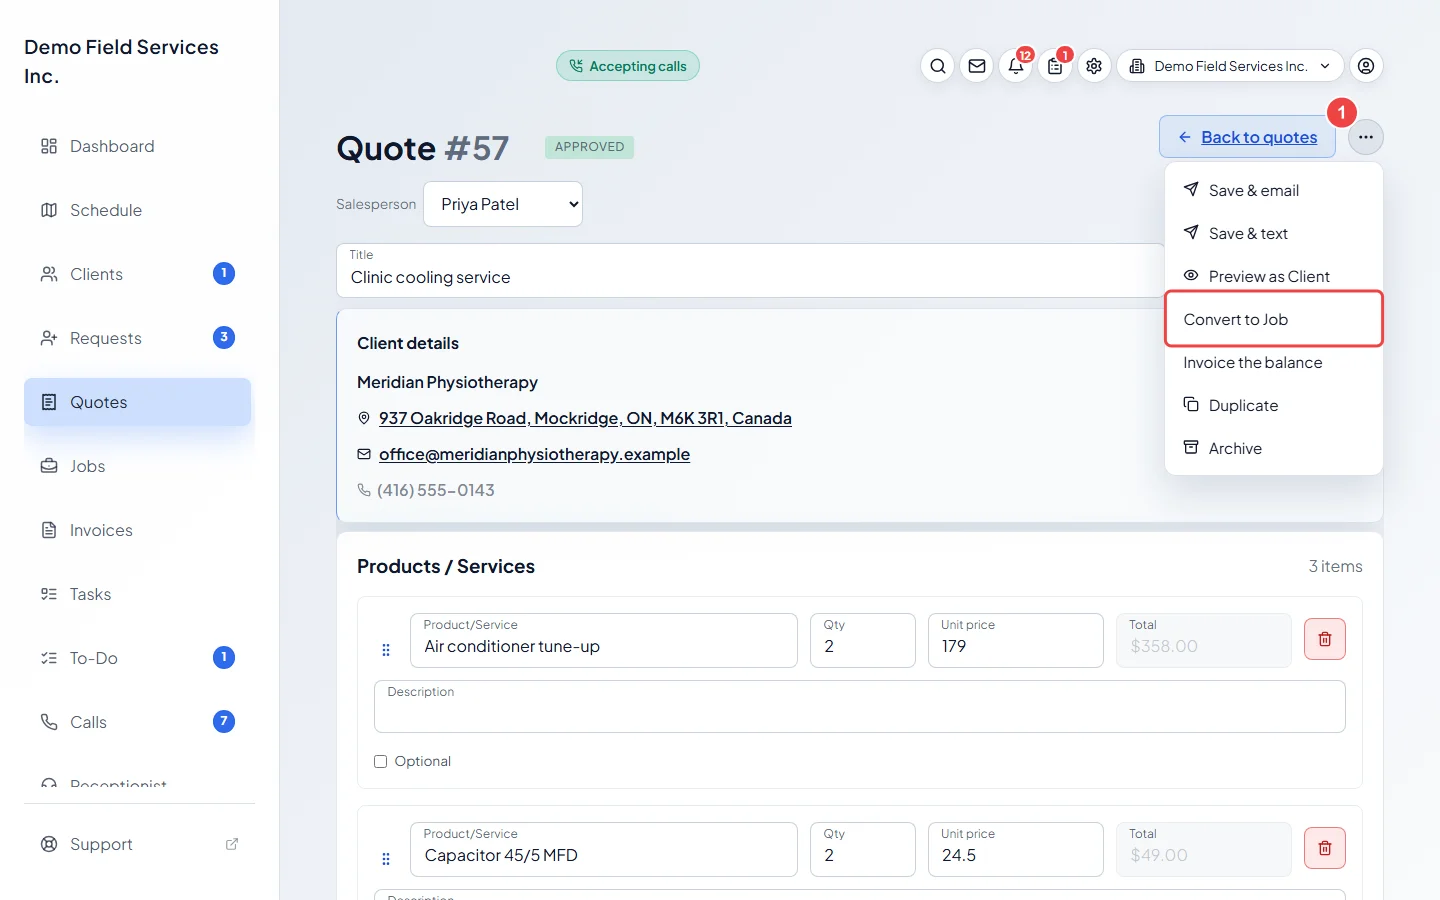Image resolution: width=1440 pixels, height=900 pixels.
Task: Click the To-Do checklist icon in sidebar
Action: 49,658
